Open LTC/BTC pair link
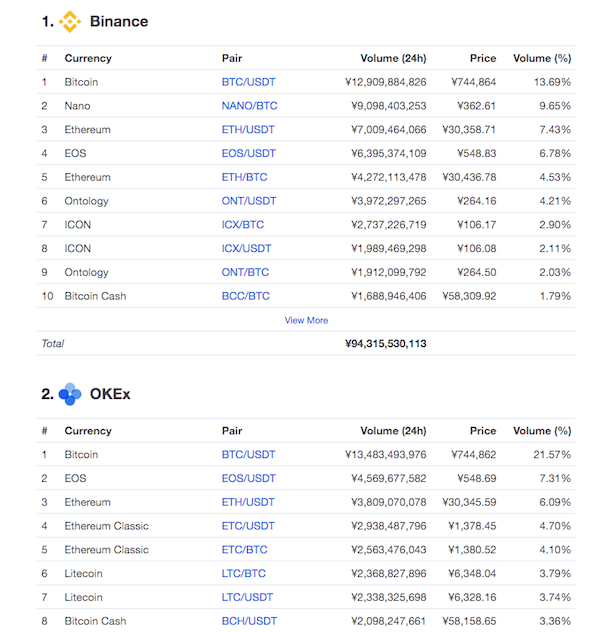 coord(243,574)
